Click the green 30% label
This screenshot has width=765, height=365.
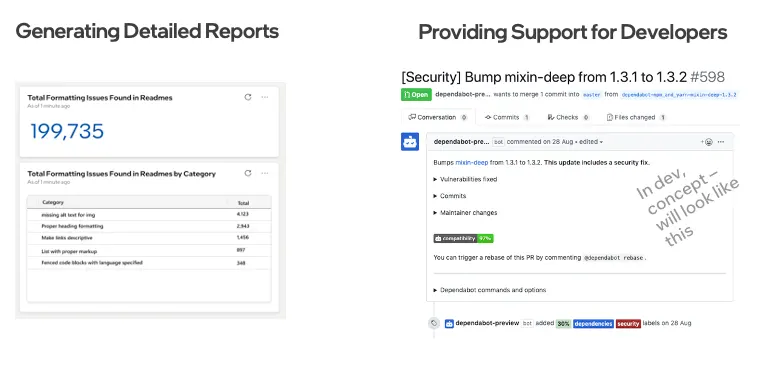click(x=564, y=324)
